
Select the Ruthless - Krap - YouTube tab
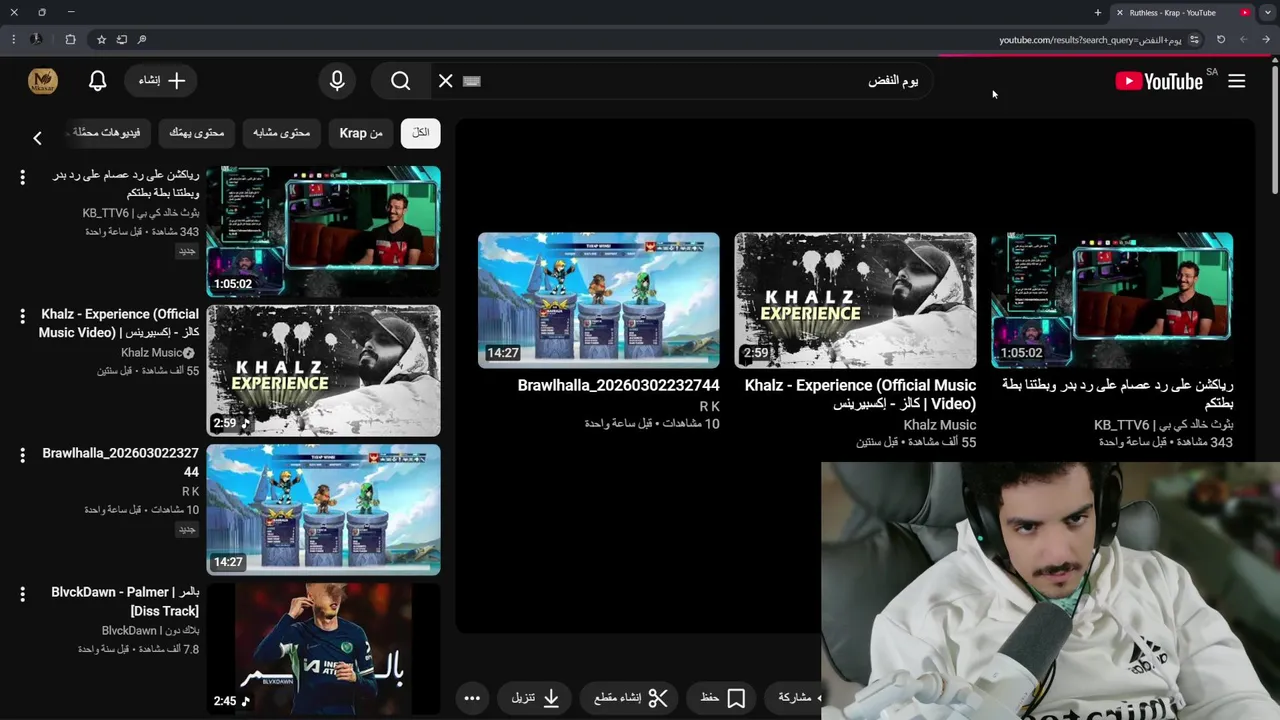tap(1182, 13)
